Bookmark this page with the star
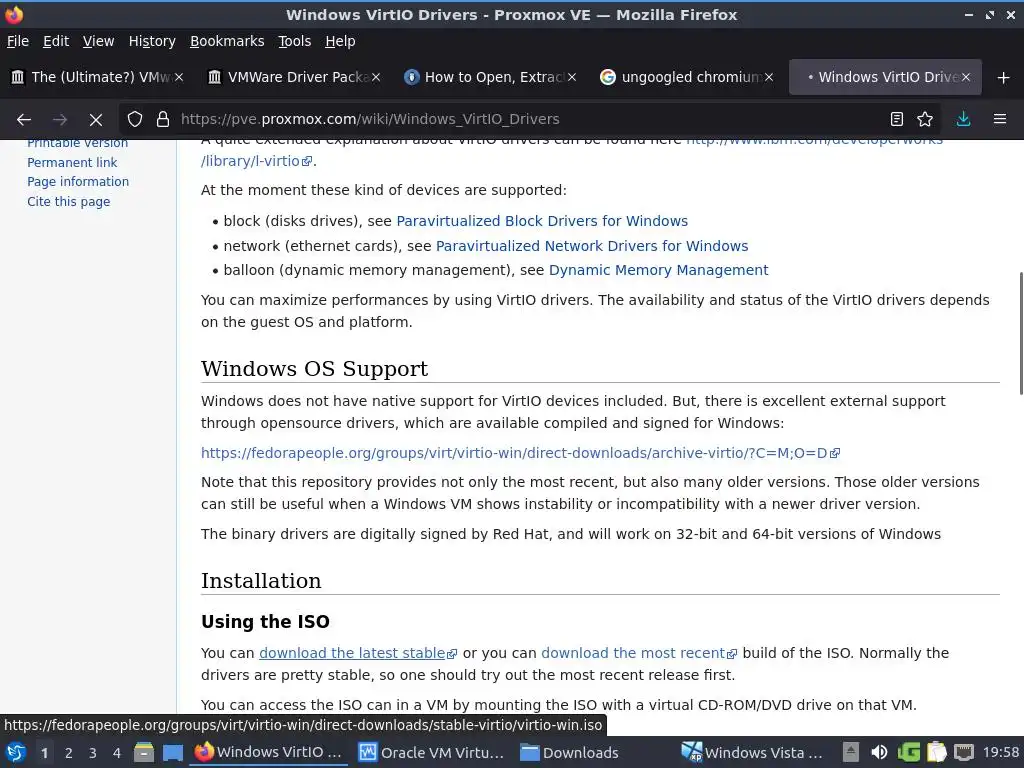Screen dimensions: 1024x768 [x=925, y=120]
